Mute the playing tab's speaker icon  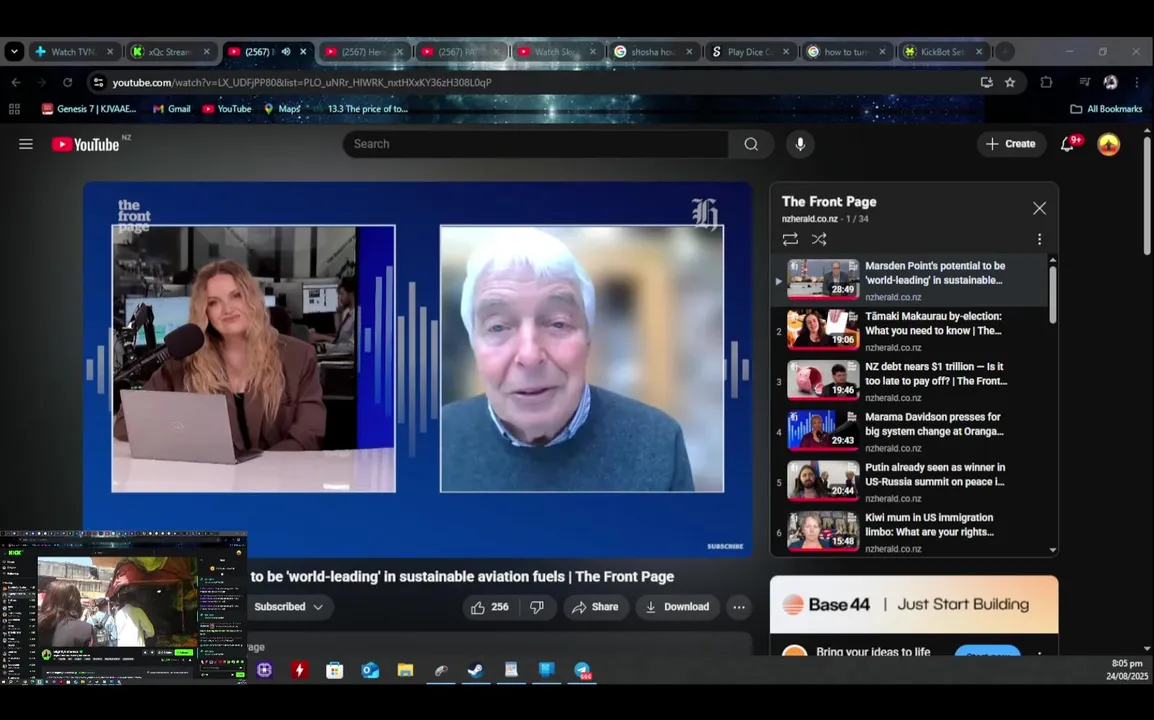pos(286,52)
